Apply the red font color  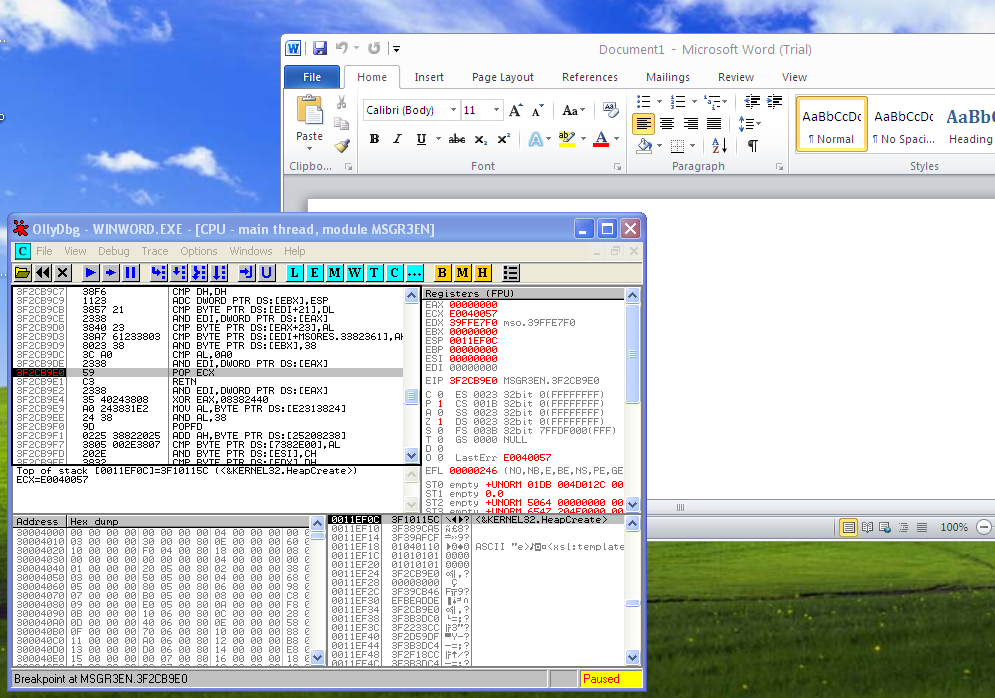601,139
